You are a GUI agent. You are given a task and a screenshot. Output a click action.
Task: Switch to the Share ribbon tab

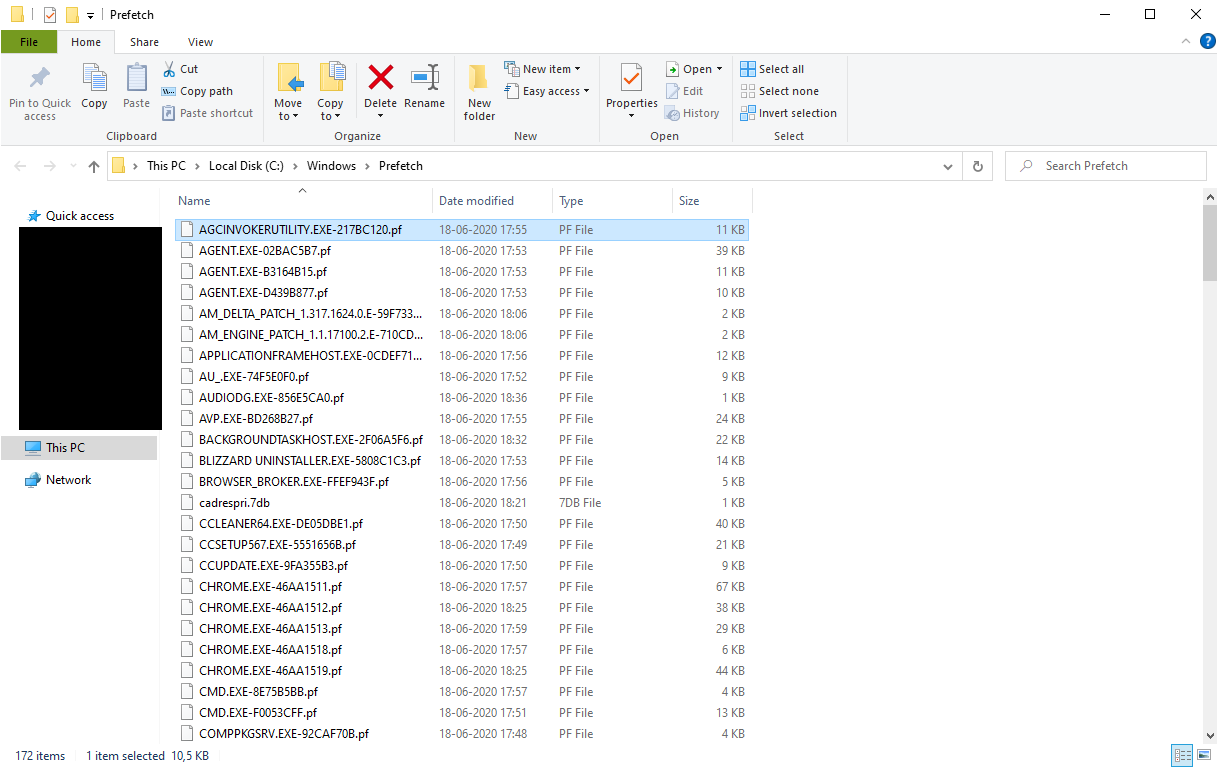tap(144, 42)
